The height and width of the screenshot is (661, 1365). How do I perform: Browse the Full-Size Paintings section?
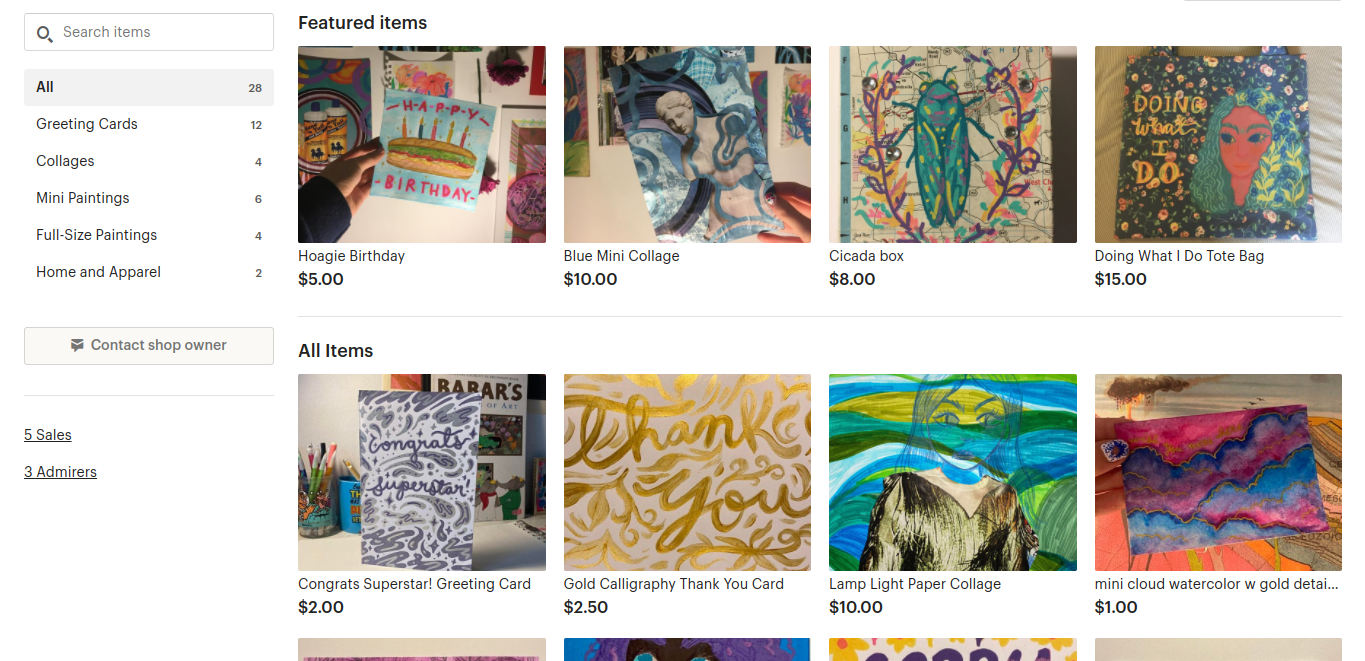[x=97, y=235]
